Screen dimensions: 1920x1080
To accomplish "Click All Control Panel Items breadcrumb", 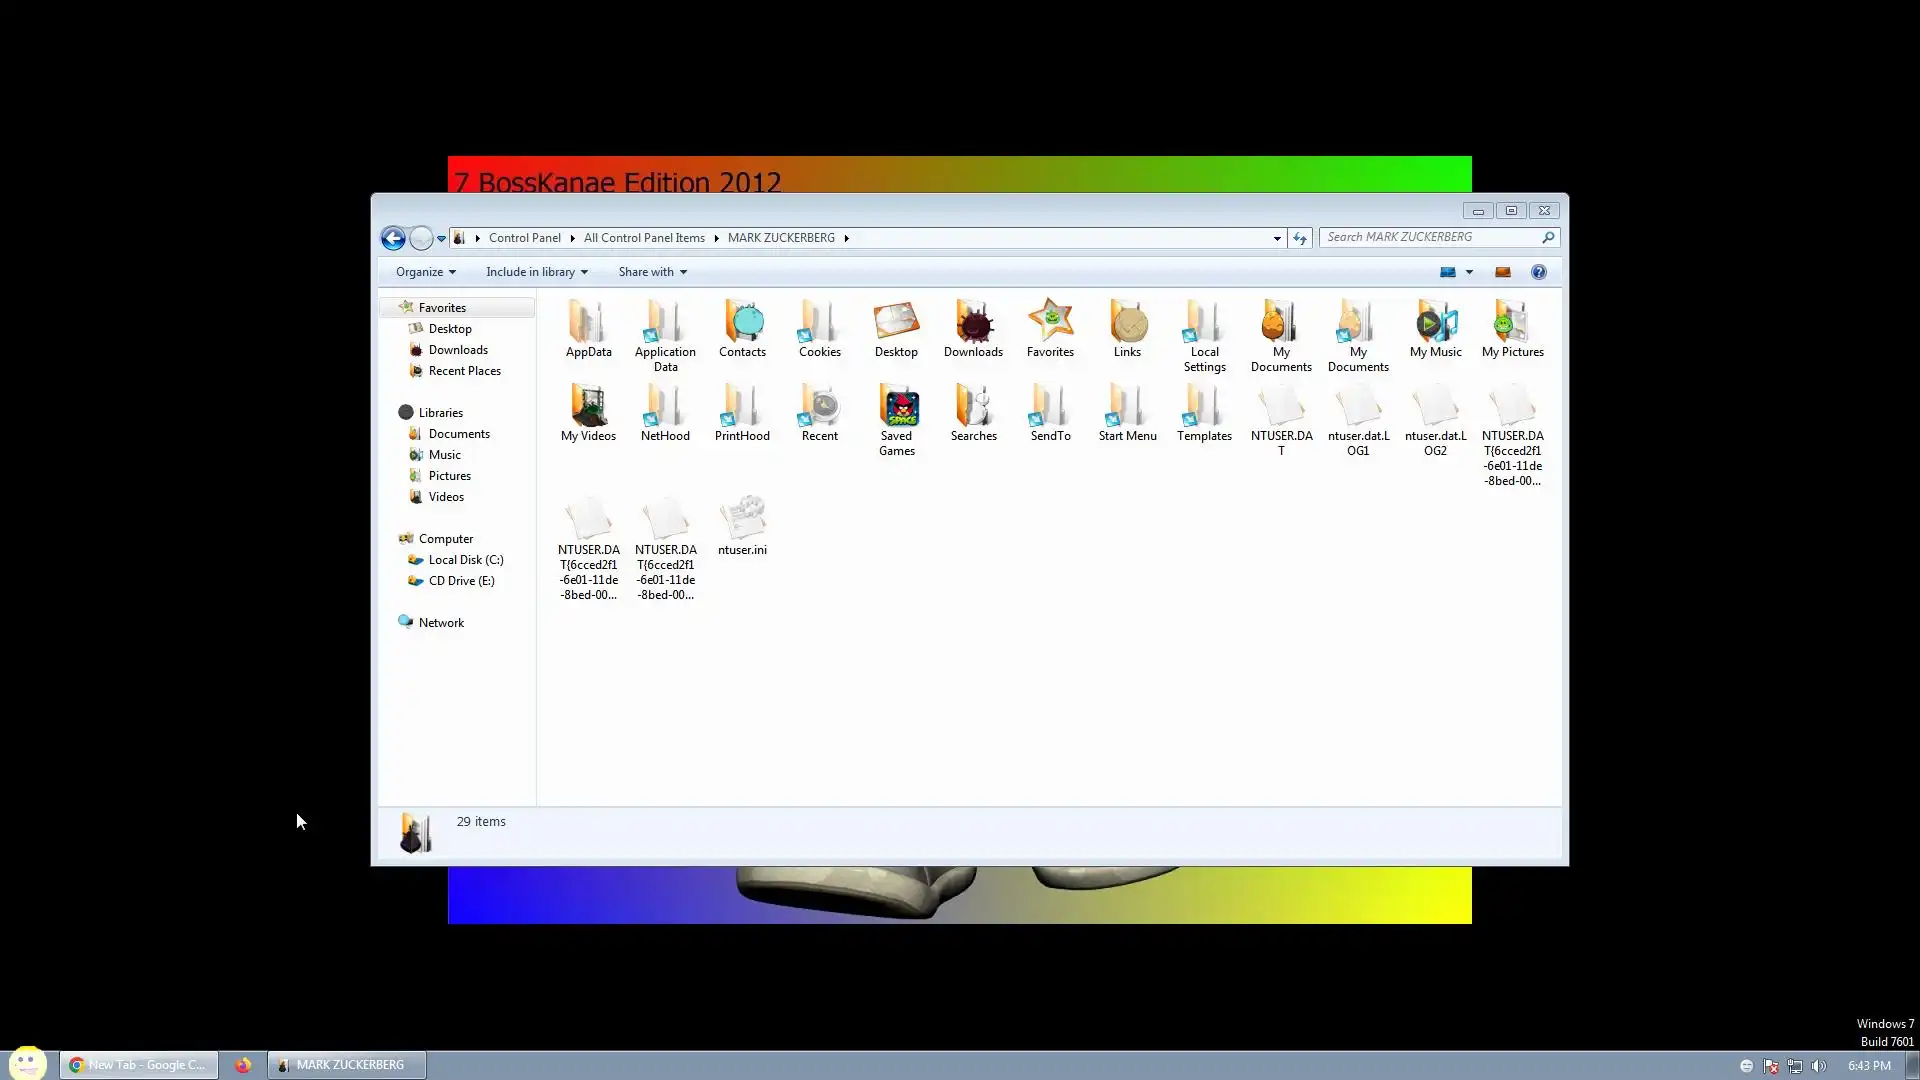I will coord(644,238).
